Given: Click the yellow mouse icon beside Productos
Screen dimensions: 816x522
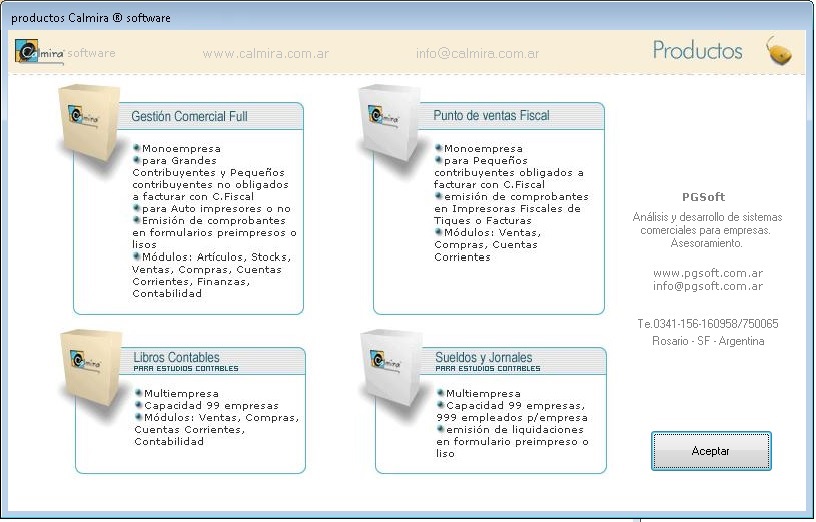Looking at the screenshot, I should point(779,51).
